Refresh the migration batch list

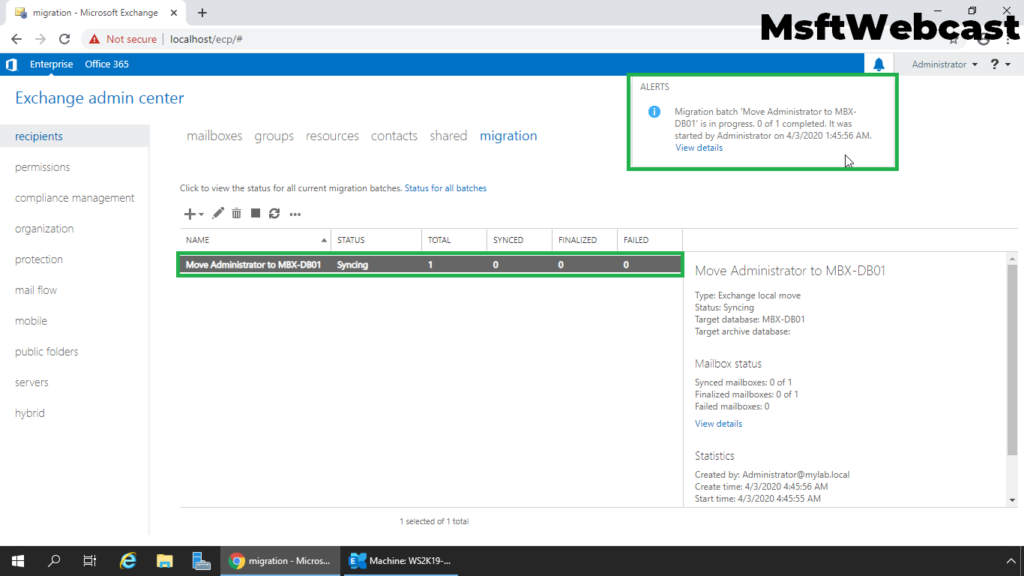point(274,213)
